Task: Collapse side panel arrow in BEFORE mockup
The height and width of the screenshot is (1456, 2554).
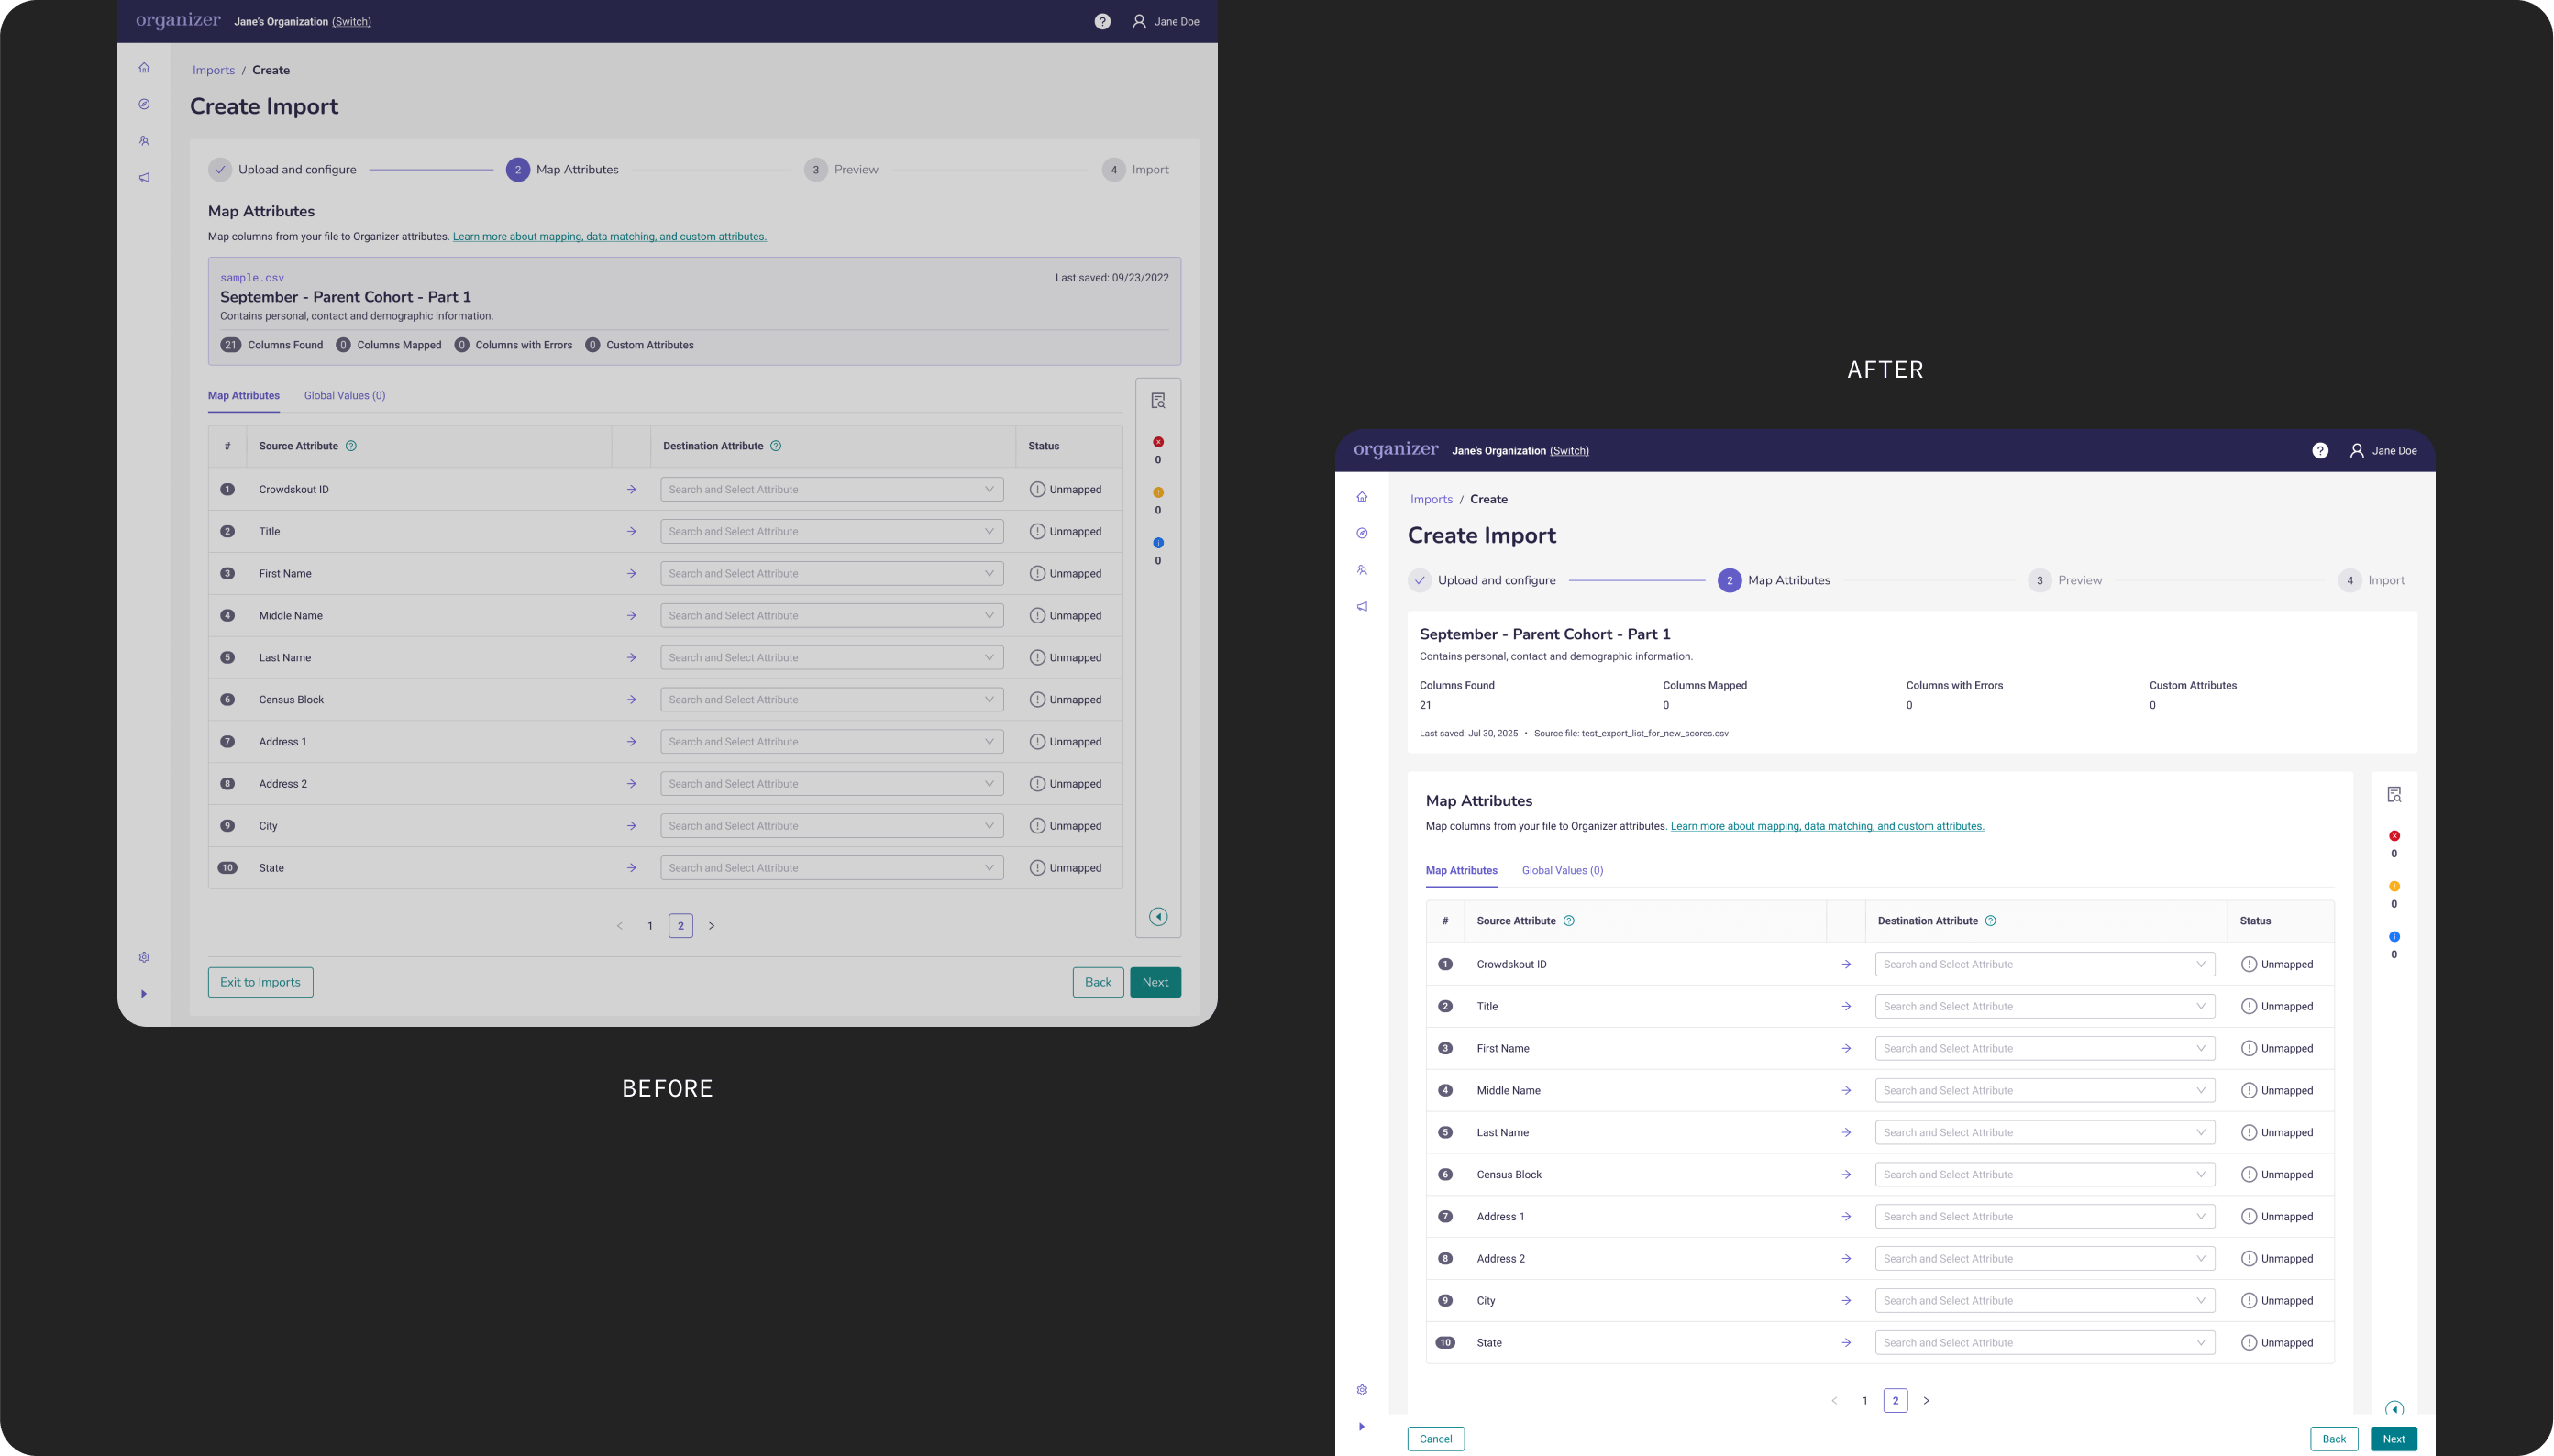Action: point(1158,917)
